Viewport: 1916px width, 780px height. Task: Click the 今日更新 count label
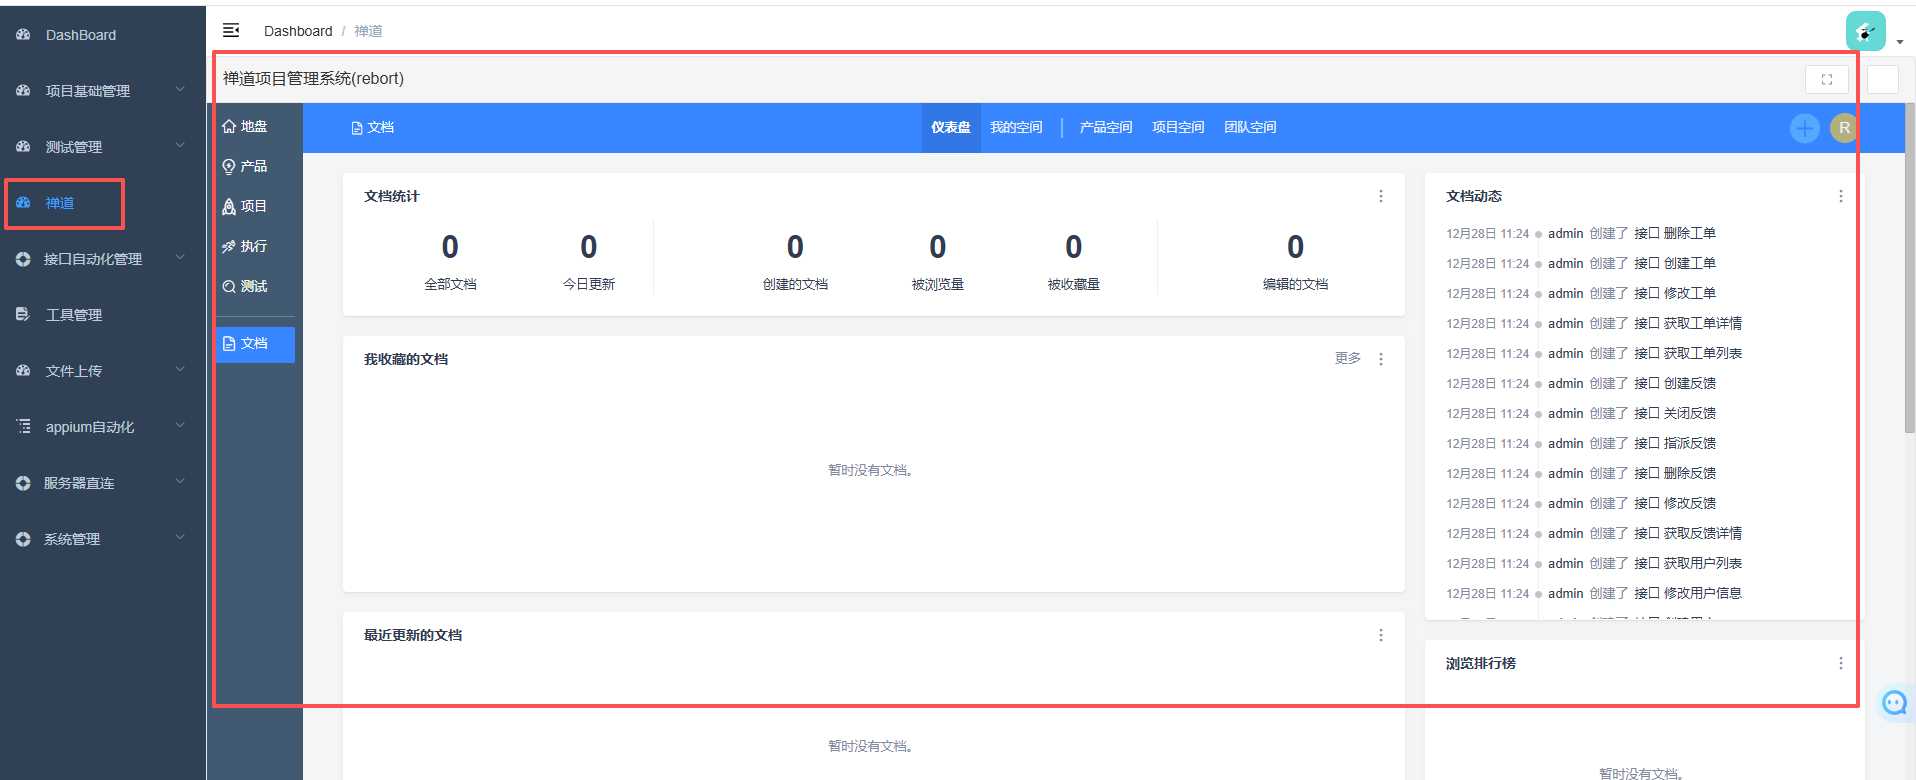[588, 284]
